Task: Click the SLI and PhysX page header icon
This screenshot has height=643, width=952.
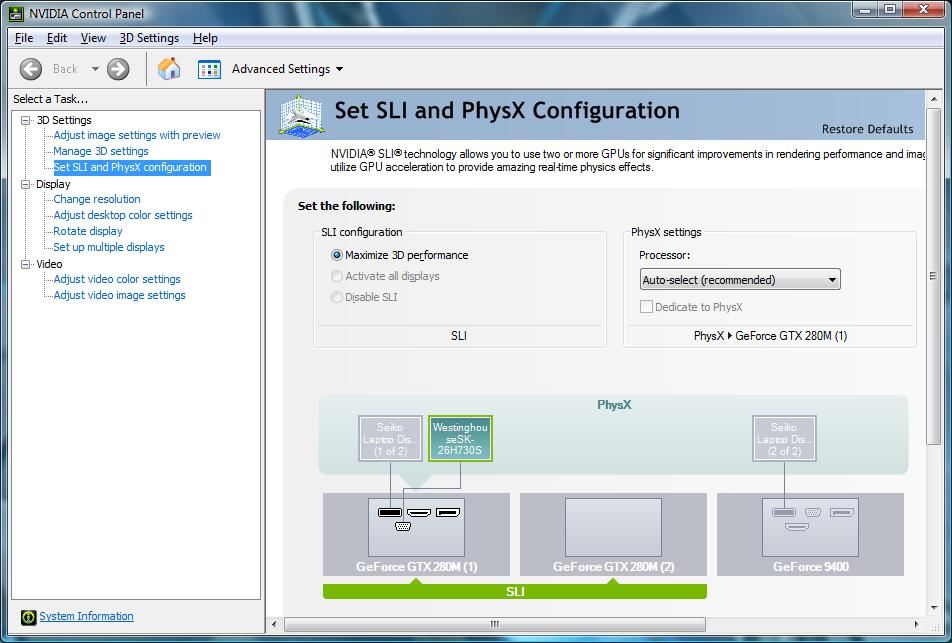Action: [x=301, y=115]
